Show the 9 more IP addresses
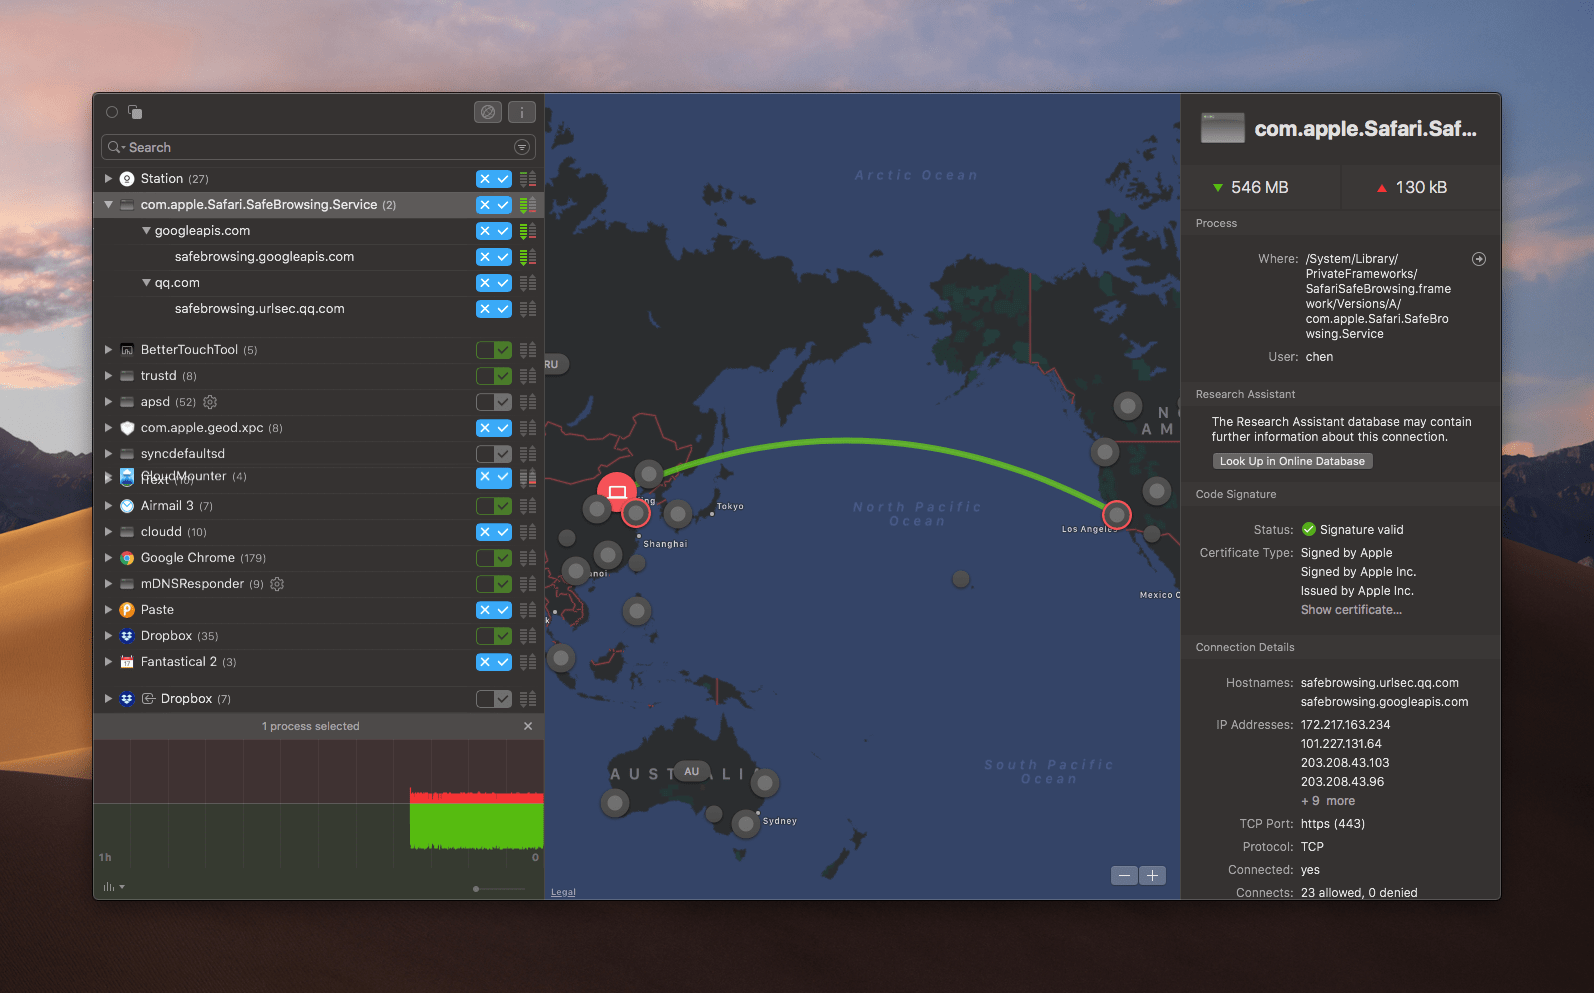 coord(1328,801)
